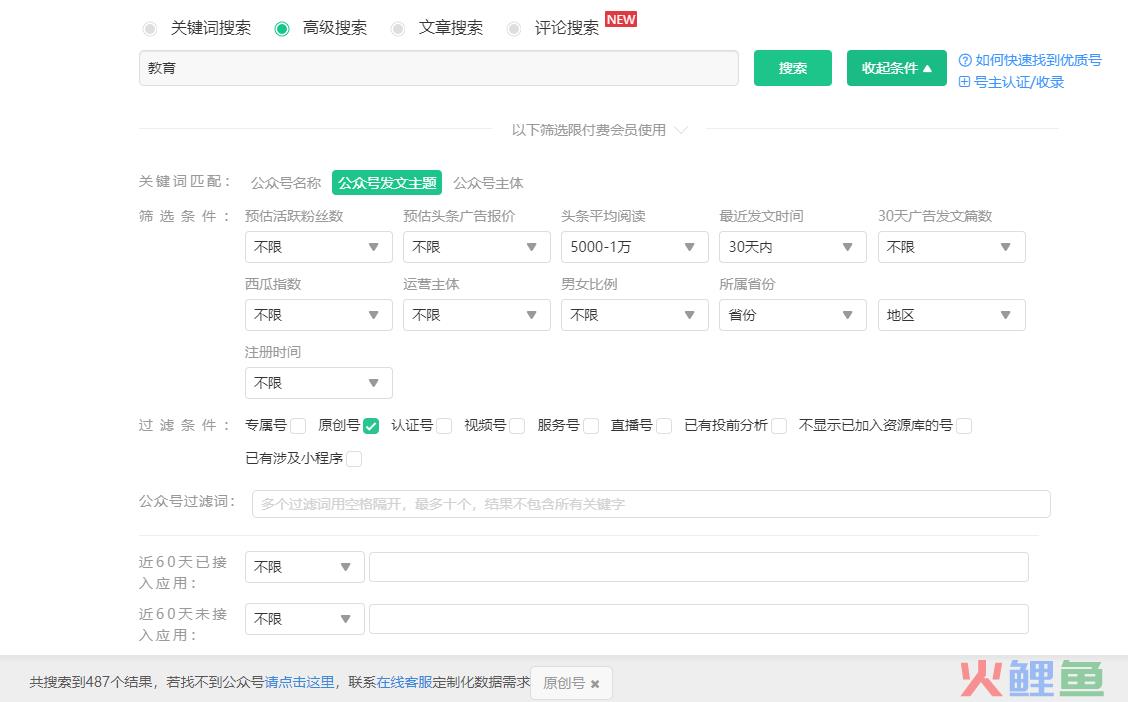Select the 高级搜索 radio option
1128x702 pixels.
pyautogui.click(x=282, y=29)
